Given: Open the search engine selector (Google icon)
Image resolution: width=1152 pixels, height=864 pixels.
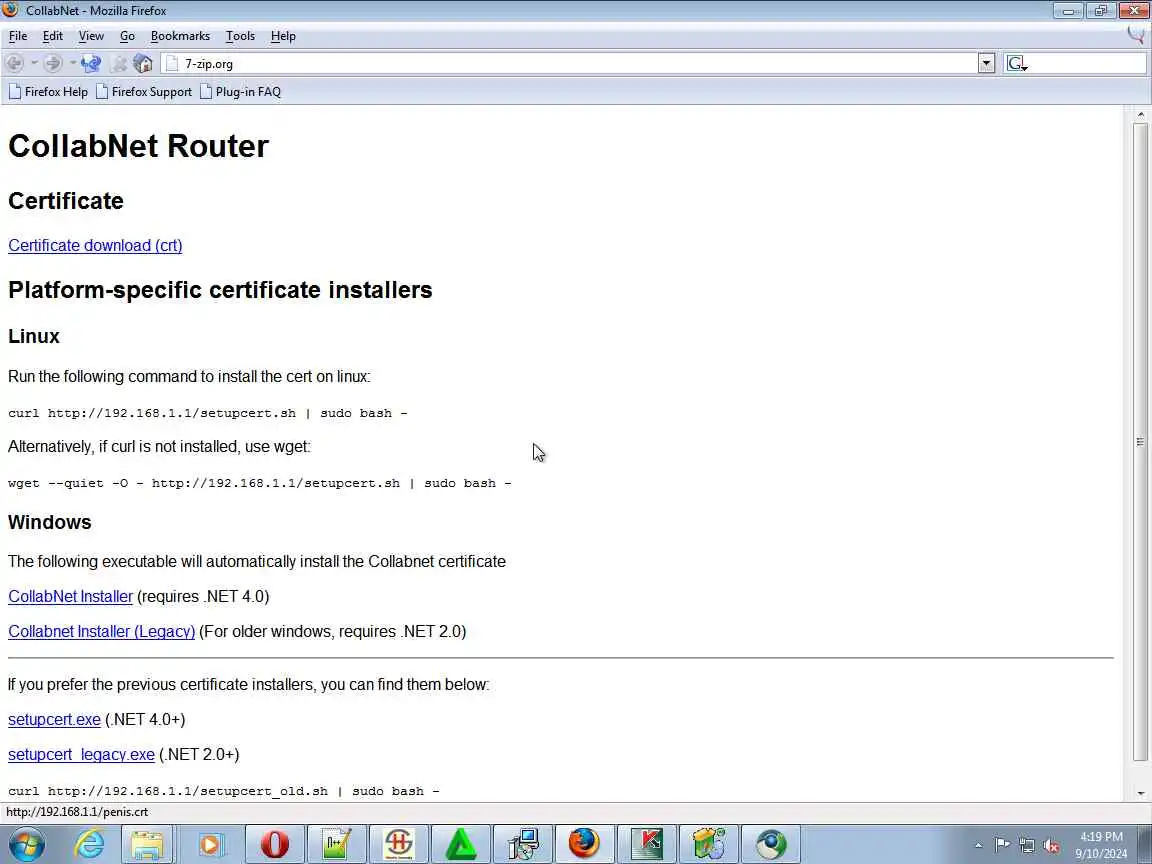Looking at the screenshot, I should pos(1016,63).
